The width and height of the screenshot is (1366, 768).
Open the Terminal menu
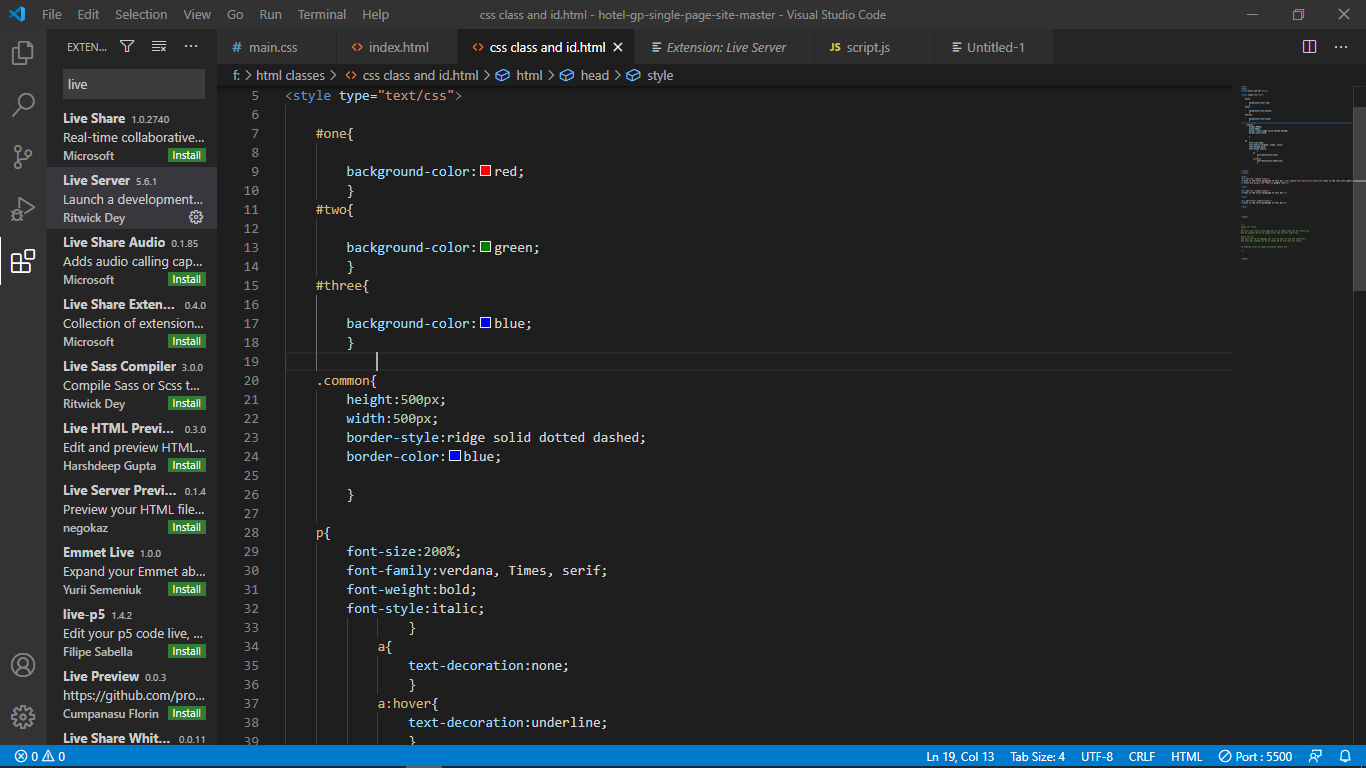click(321, 14)
